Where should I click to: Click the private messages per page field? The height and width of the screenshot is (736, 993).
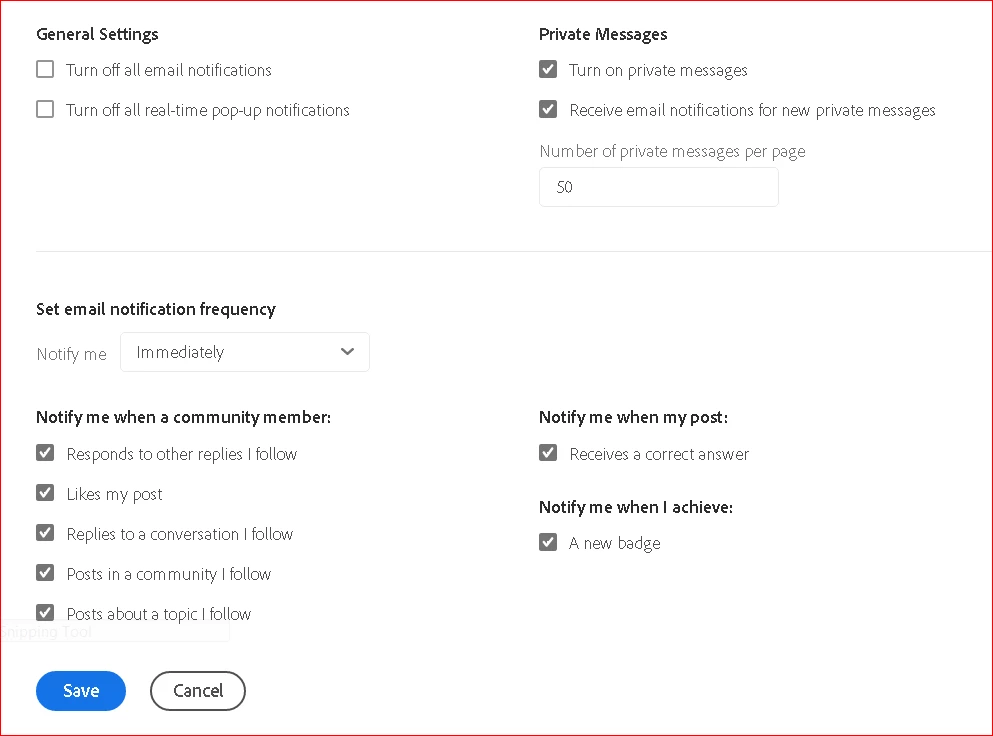(658, 187)
